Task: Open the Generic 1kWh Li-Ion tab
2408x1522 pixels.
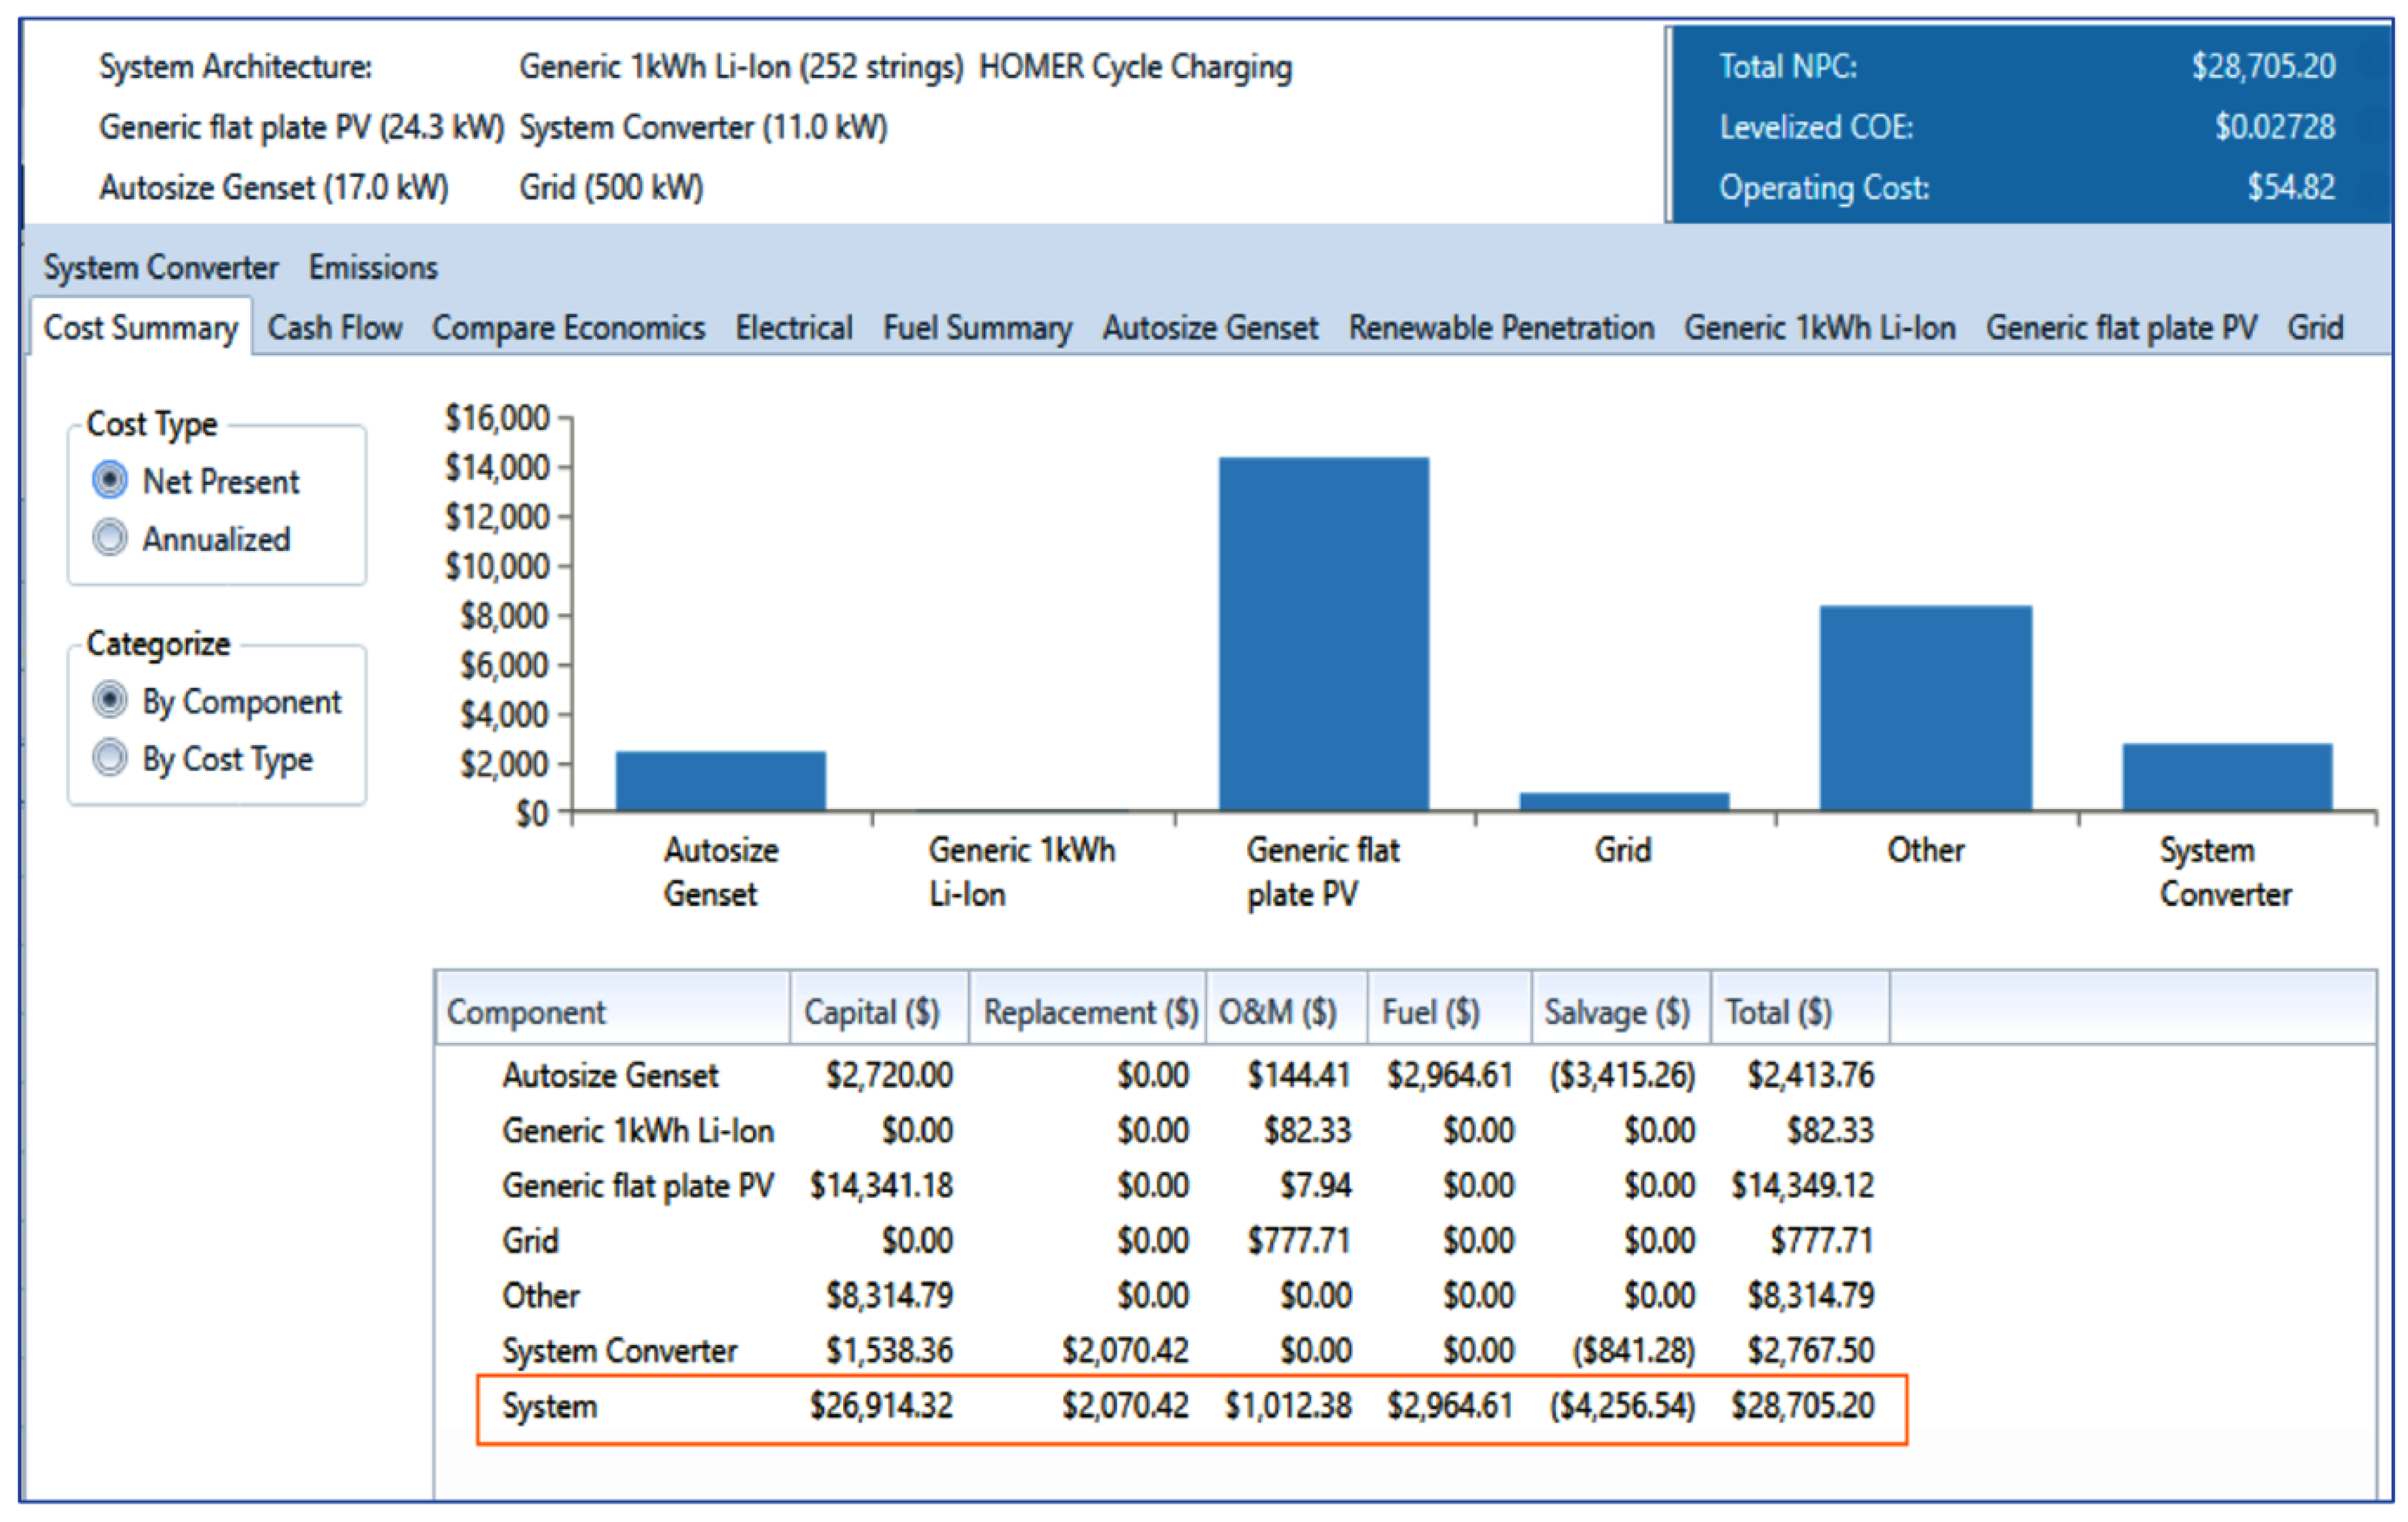Action: (1819, 328)
